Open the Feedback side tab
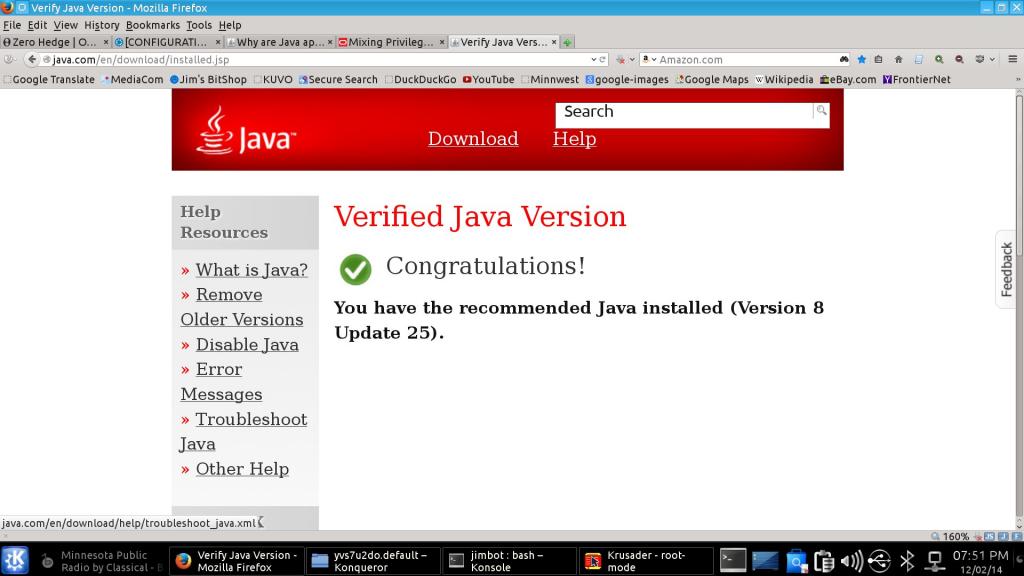The height and width of the screenshot is (576, 1024). [x=1008, y=269]
